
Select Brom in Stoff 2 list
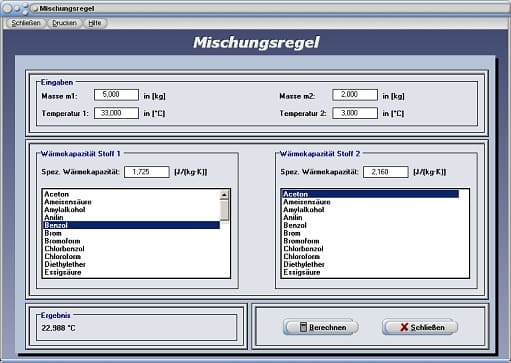pos(370,233)
